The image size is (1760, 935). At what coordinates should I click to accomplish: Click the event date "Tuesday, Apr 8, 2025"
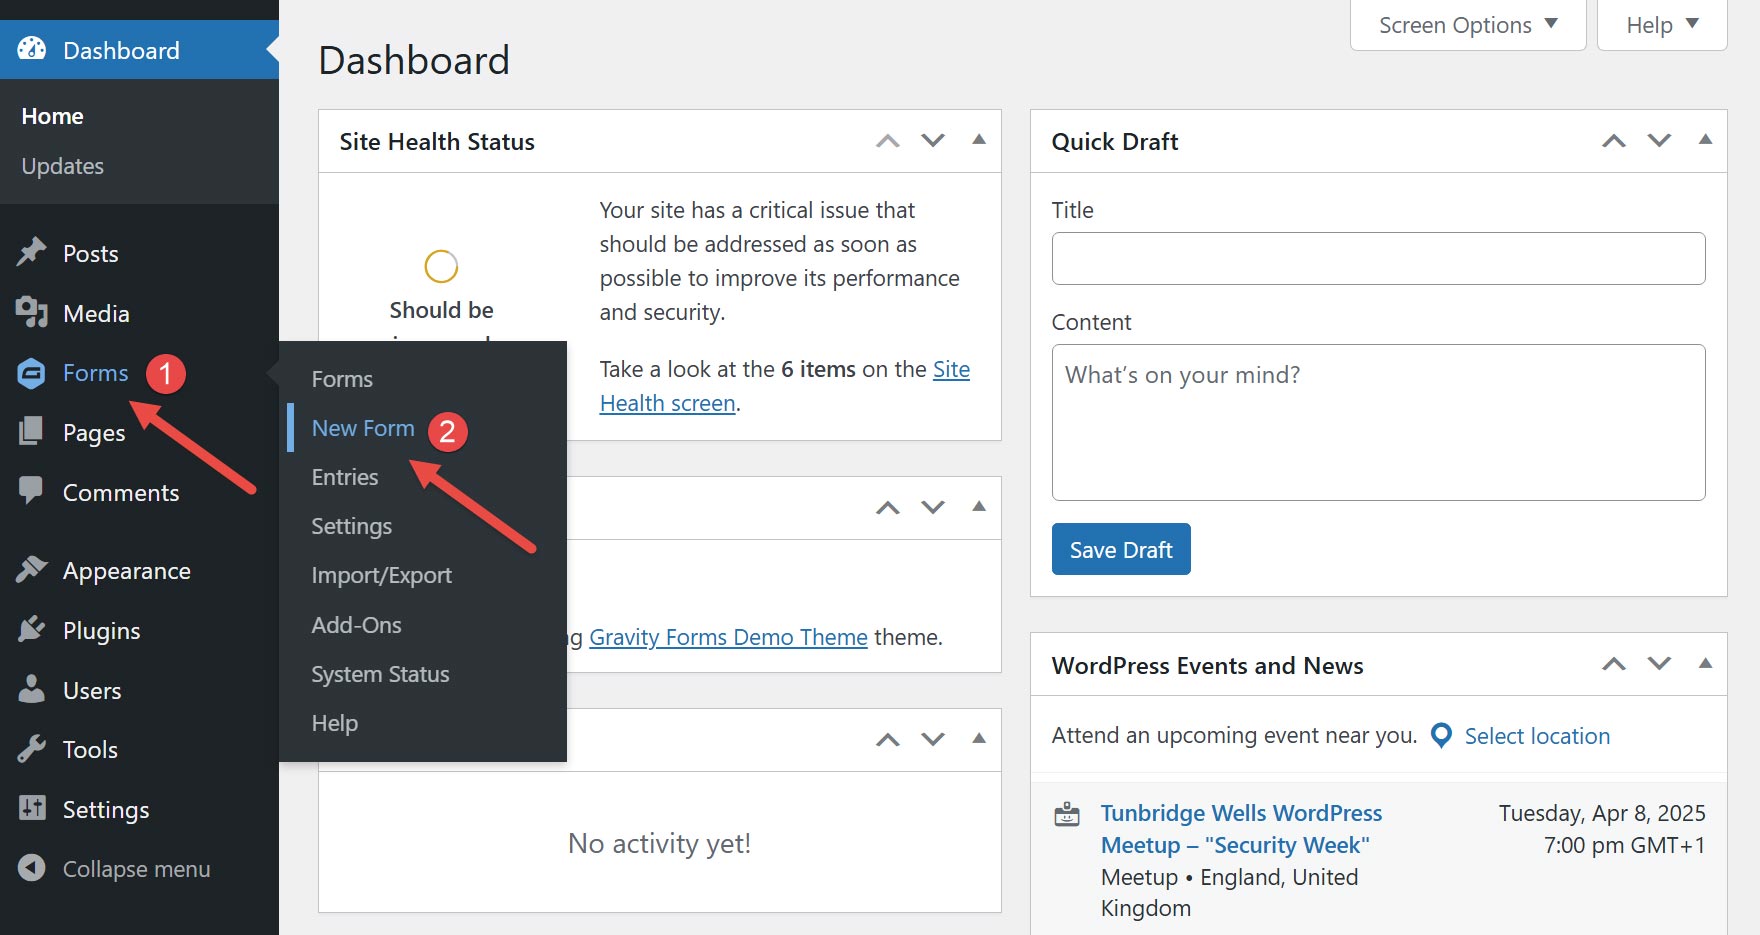1602,813
